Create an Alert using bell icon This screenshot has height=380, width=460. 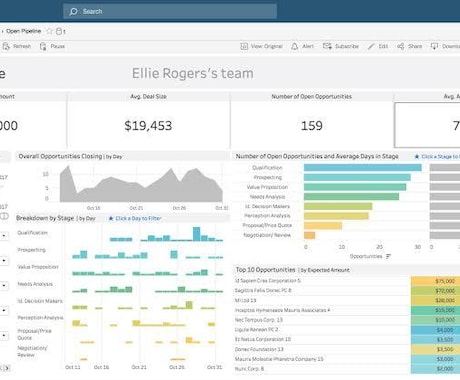pos(294,46)
